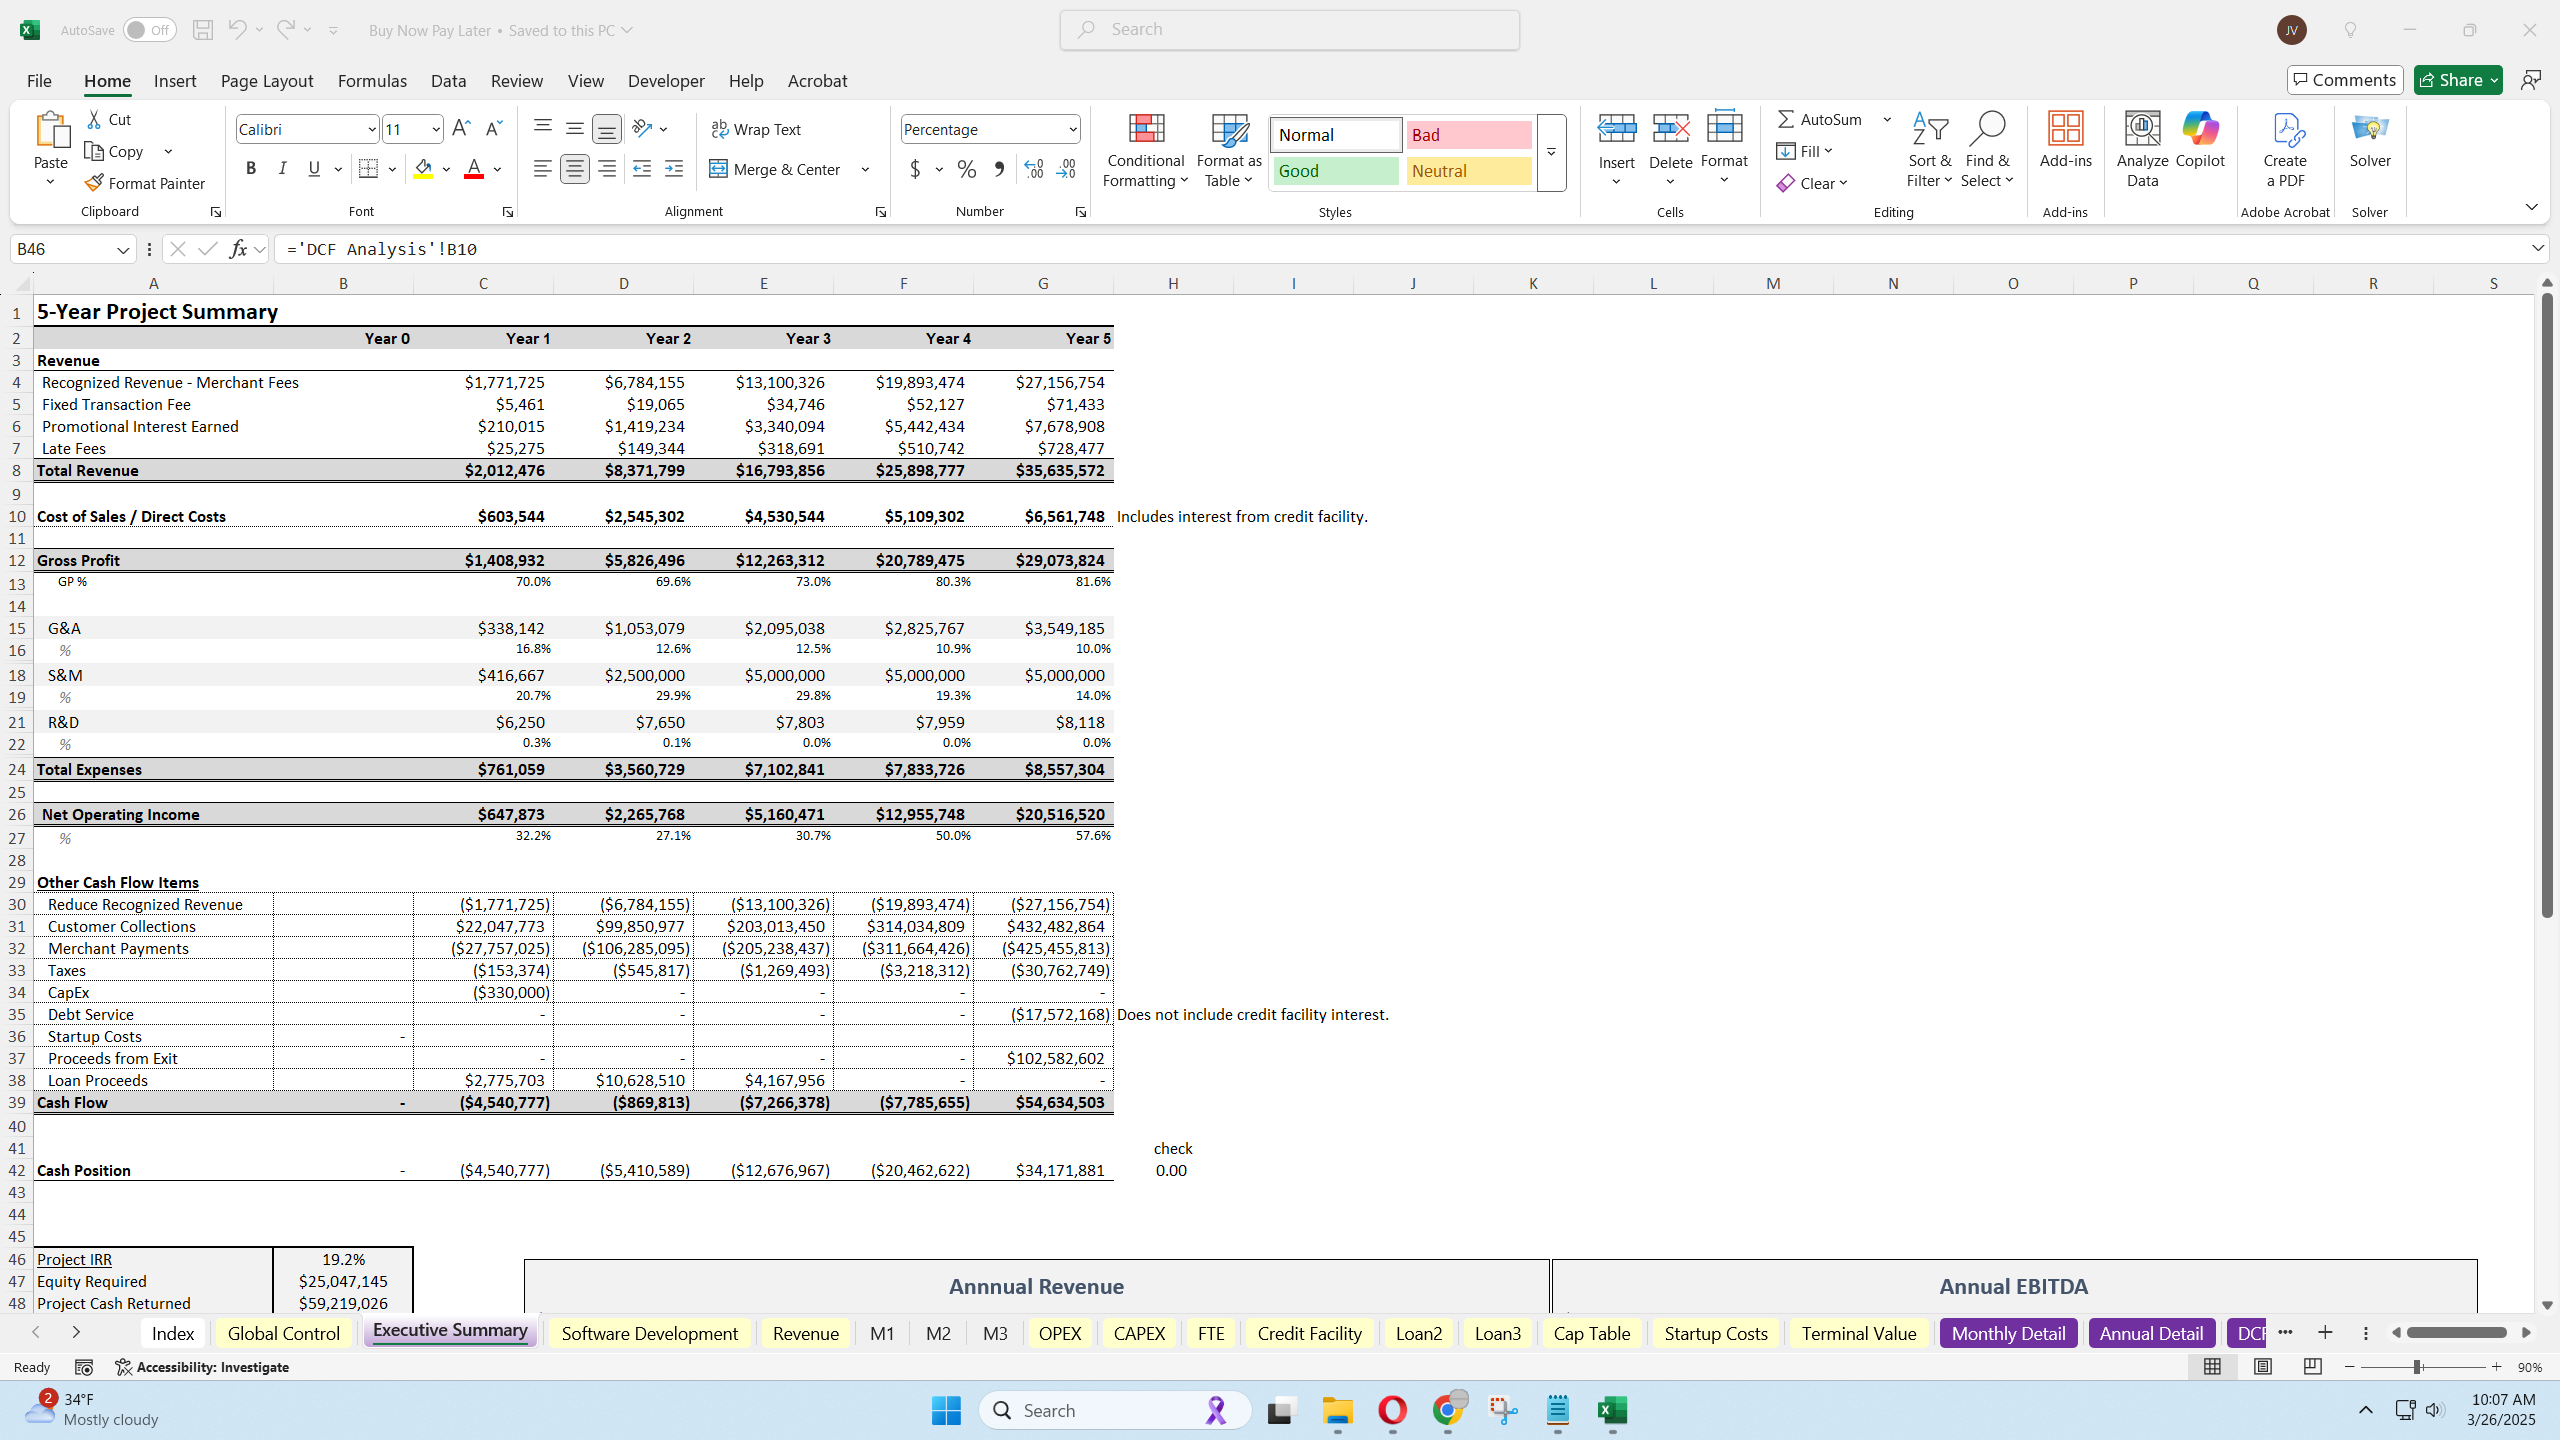Activate the Format Painter

[x=145, y=183]
